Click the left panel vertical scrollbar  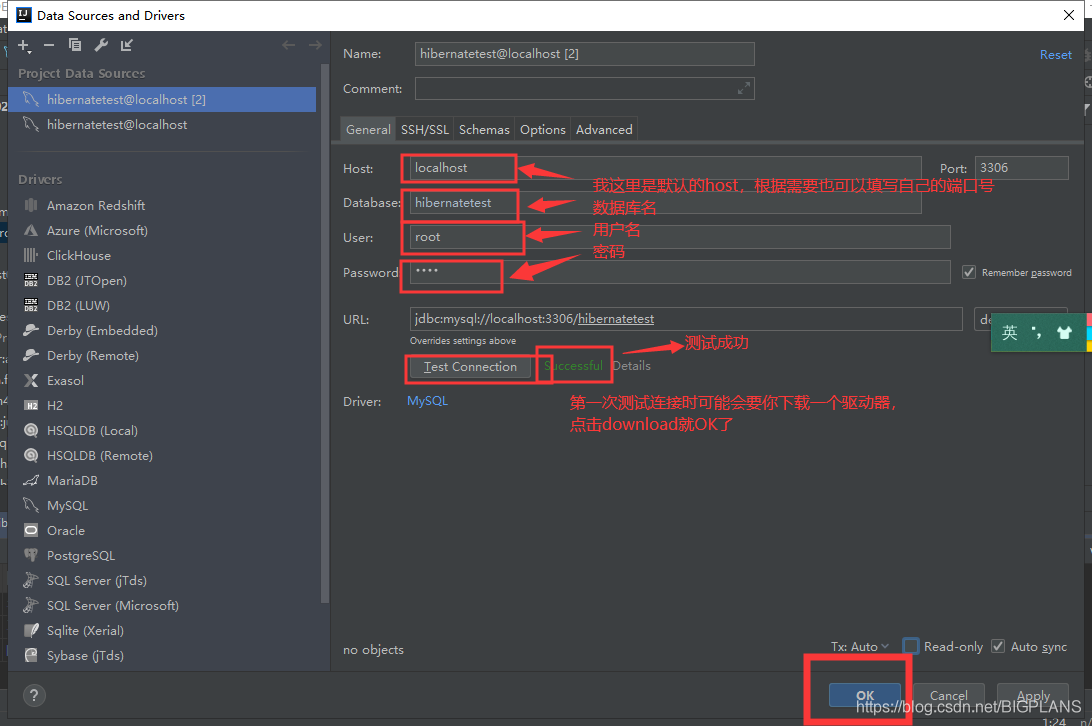pyautogui.click(x=324, y=334)
